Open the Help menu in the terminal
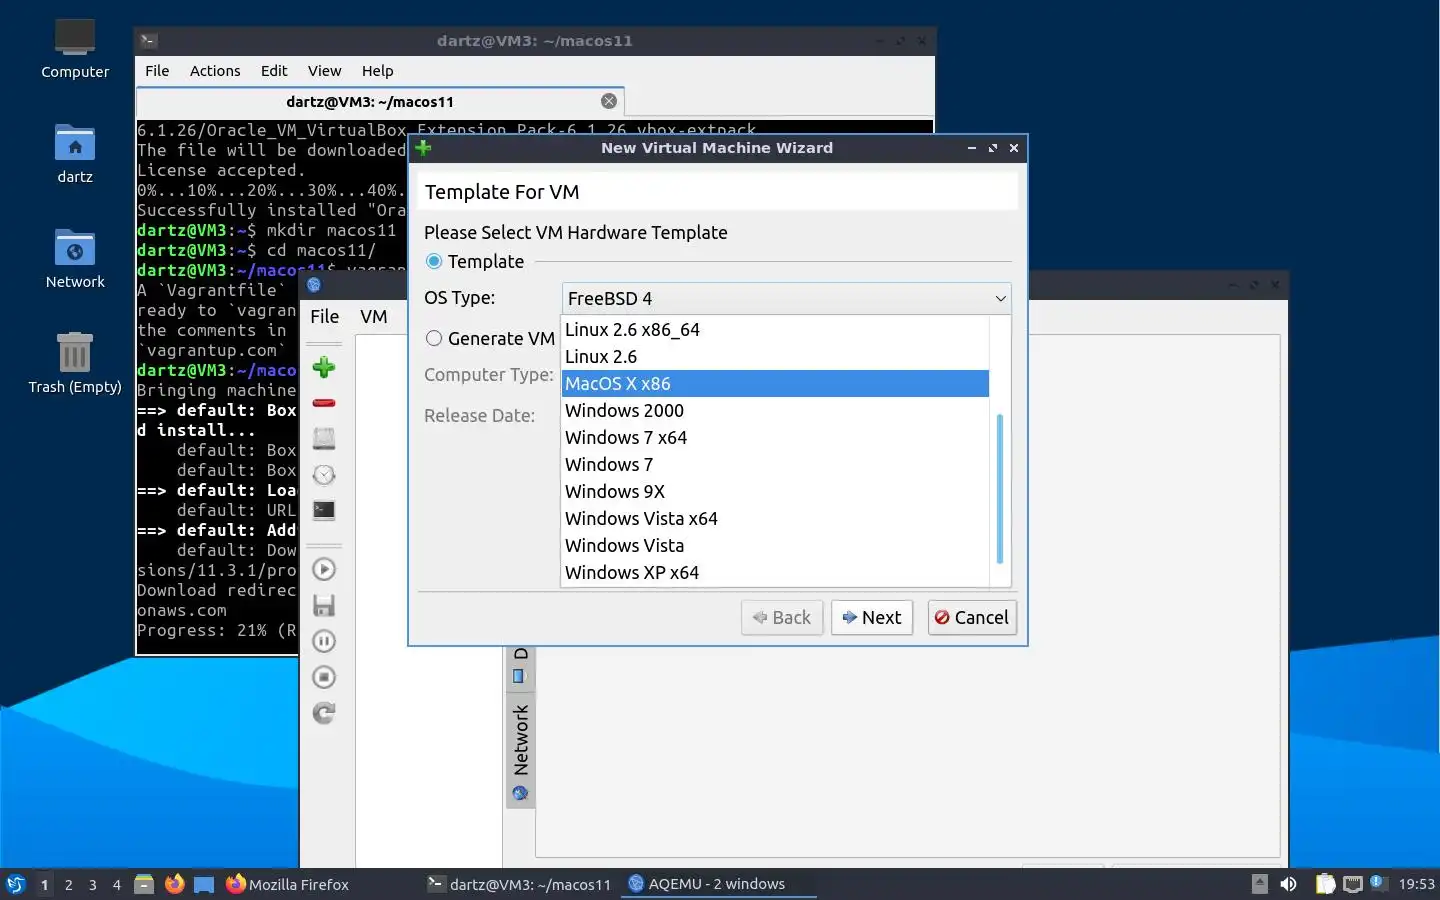 click(x=377, y=70)
